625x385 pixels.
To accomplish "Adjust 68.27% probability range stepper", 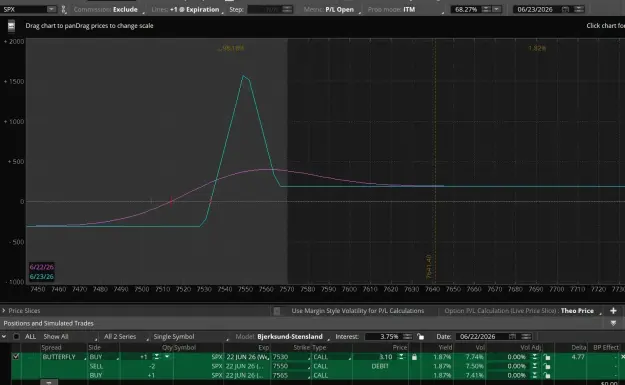I will [x=486, y=9].
